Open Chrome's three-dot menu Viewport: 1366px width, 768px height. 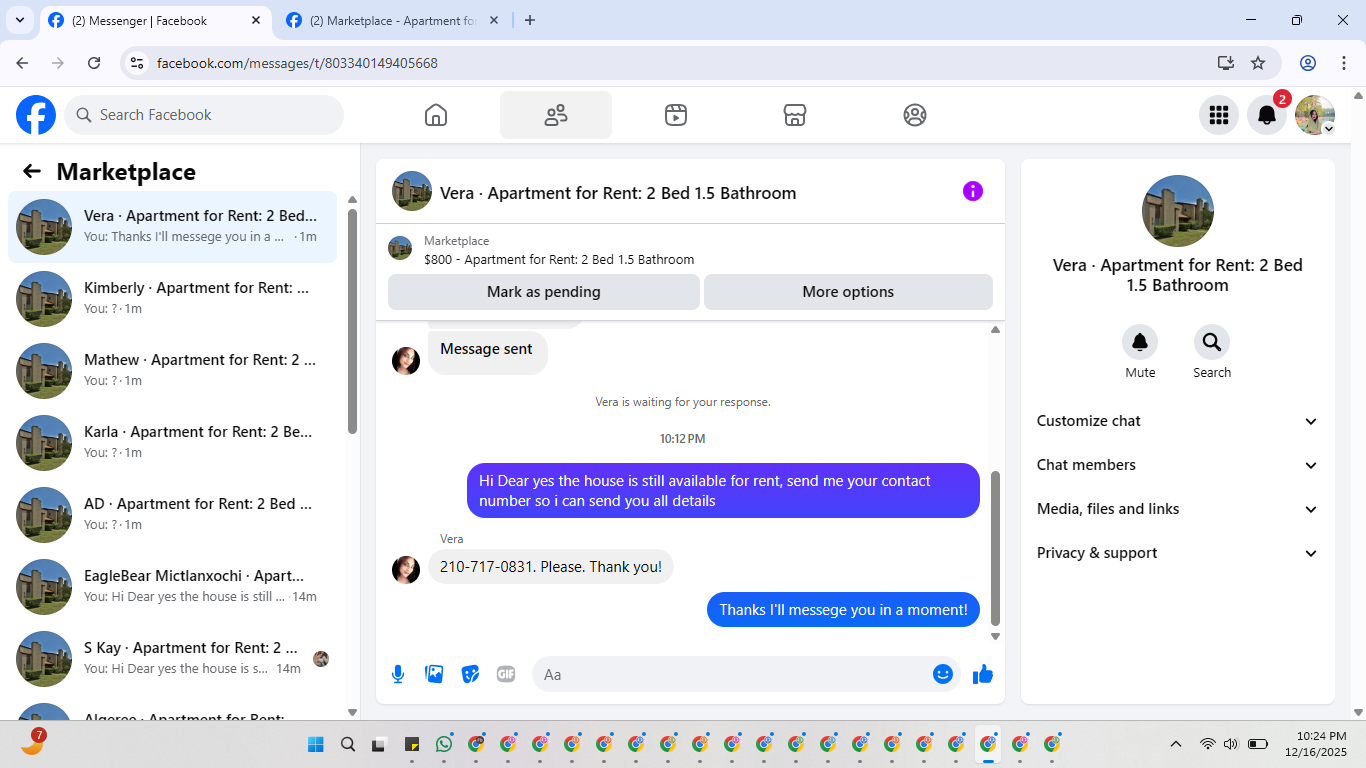tap(1344, 63)
